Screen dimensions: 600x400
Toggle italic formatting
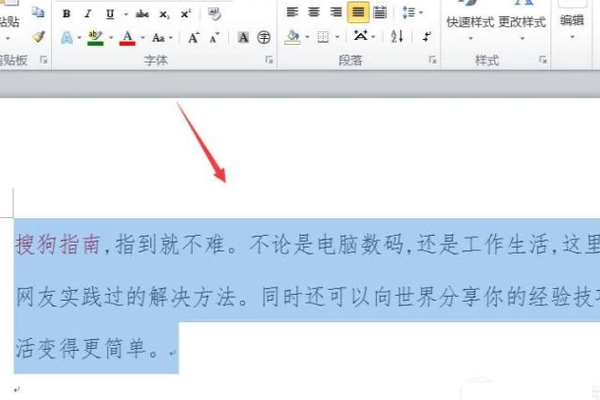(x=88, y=14)
